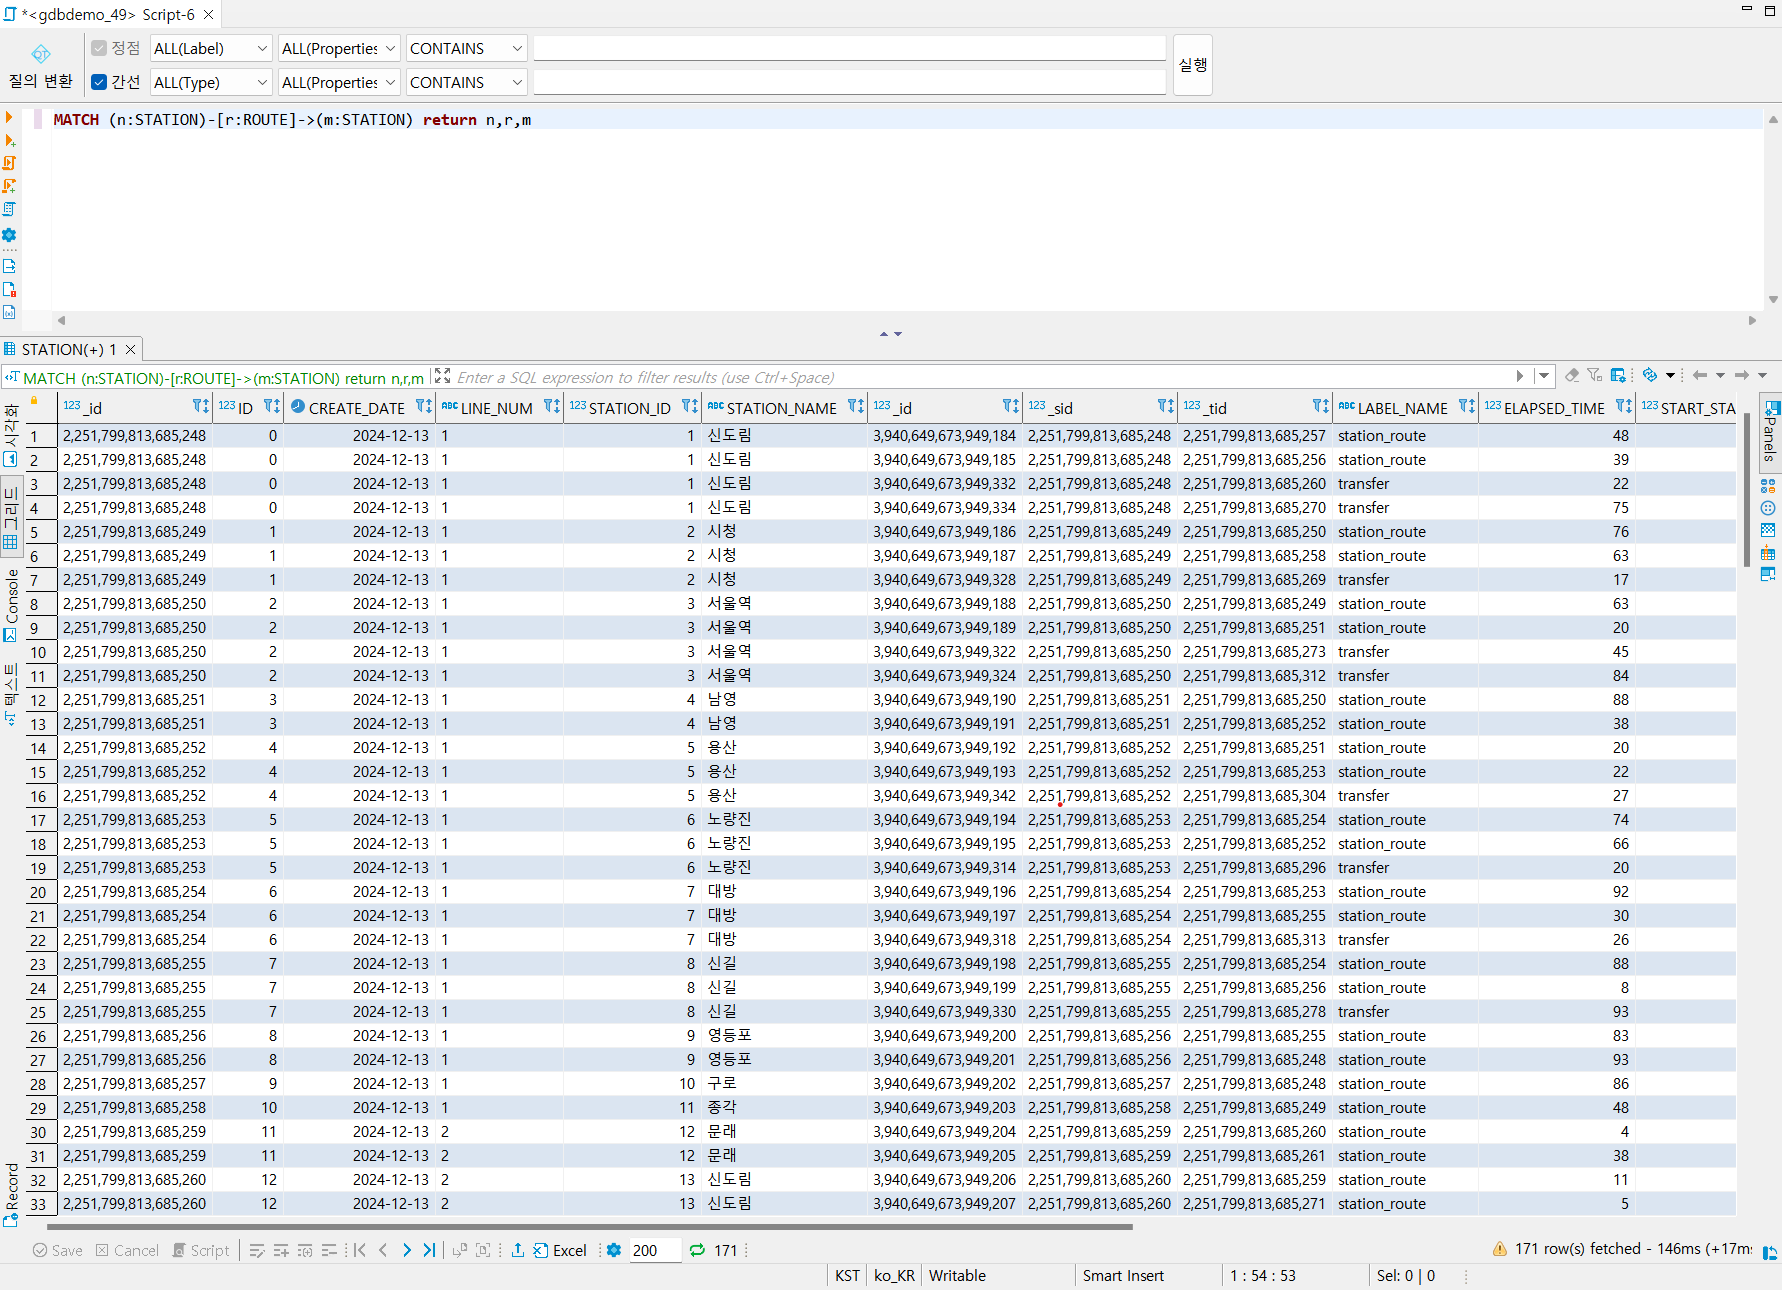Click the fetch size field showing 200
The image size is (1782, 1290).
click(x=655, y=1250)
